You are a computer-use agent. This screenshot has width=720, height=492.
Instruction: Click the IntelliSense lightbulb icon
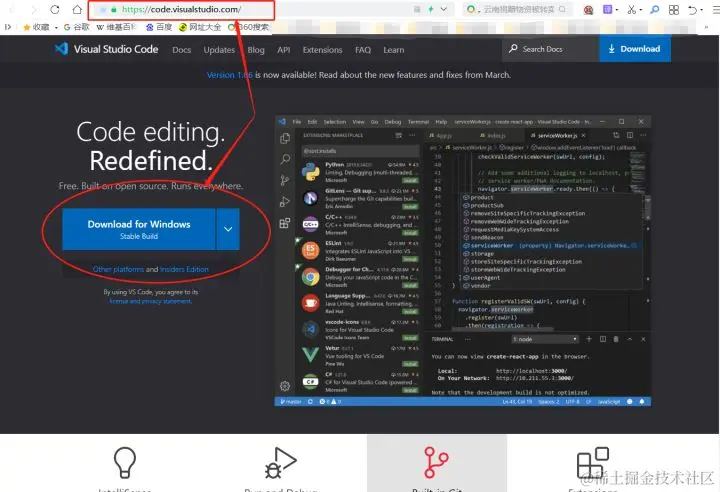tap(124, 463)
